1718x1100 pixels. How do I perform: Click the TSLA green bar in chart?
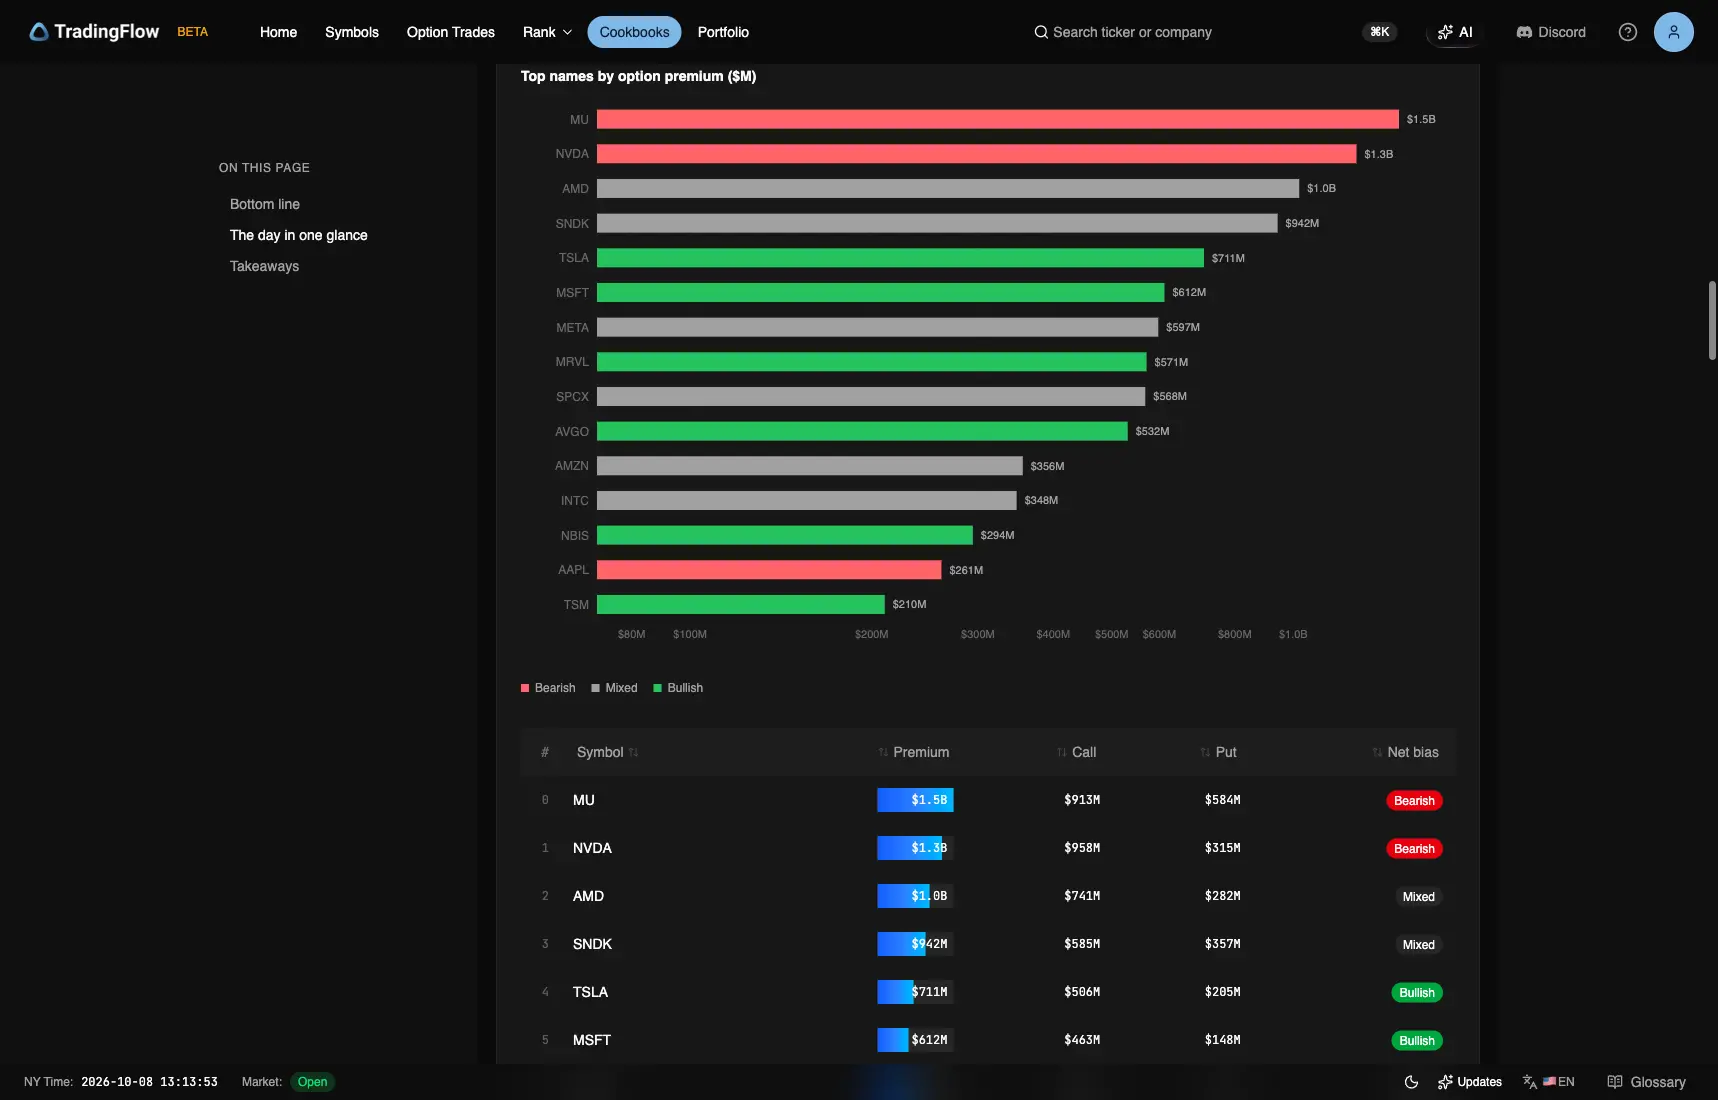900,258
